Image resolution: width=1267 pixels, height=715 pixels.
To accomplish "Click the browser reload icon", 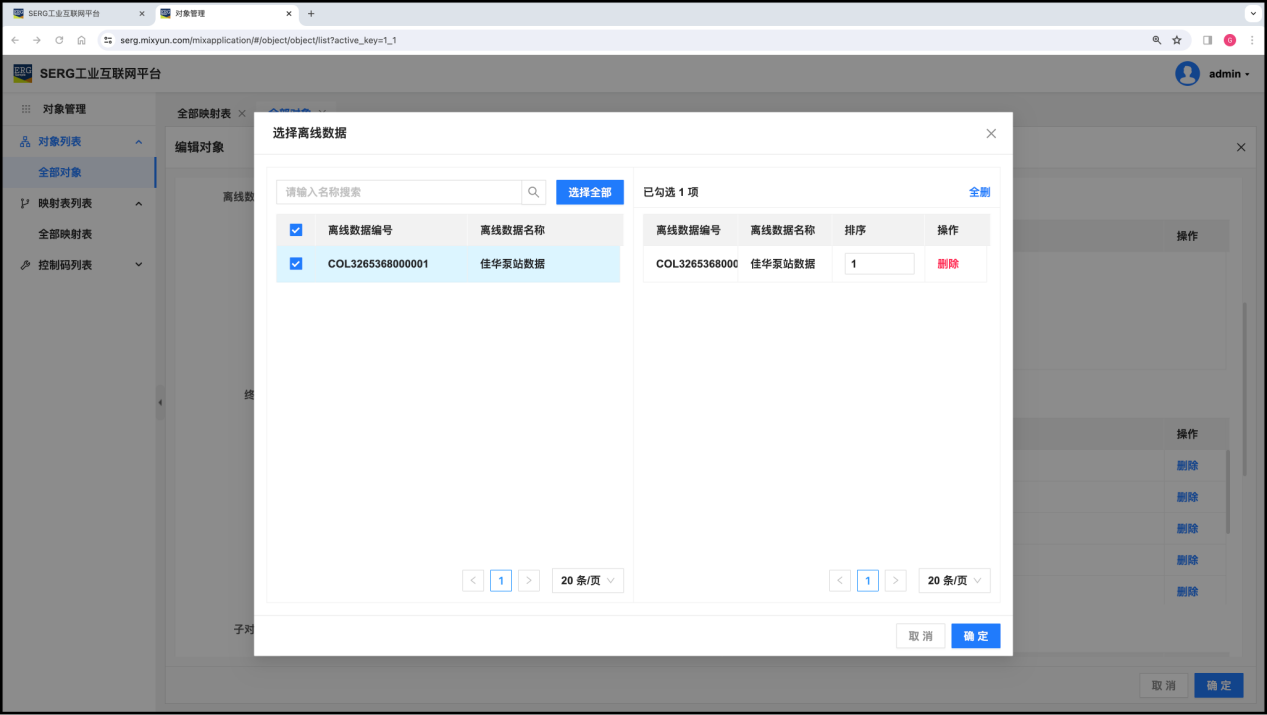I will 59,40.
